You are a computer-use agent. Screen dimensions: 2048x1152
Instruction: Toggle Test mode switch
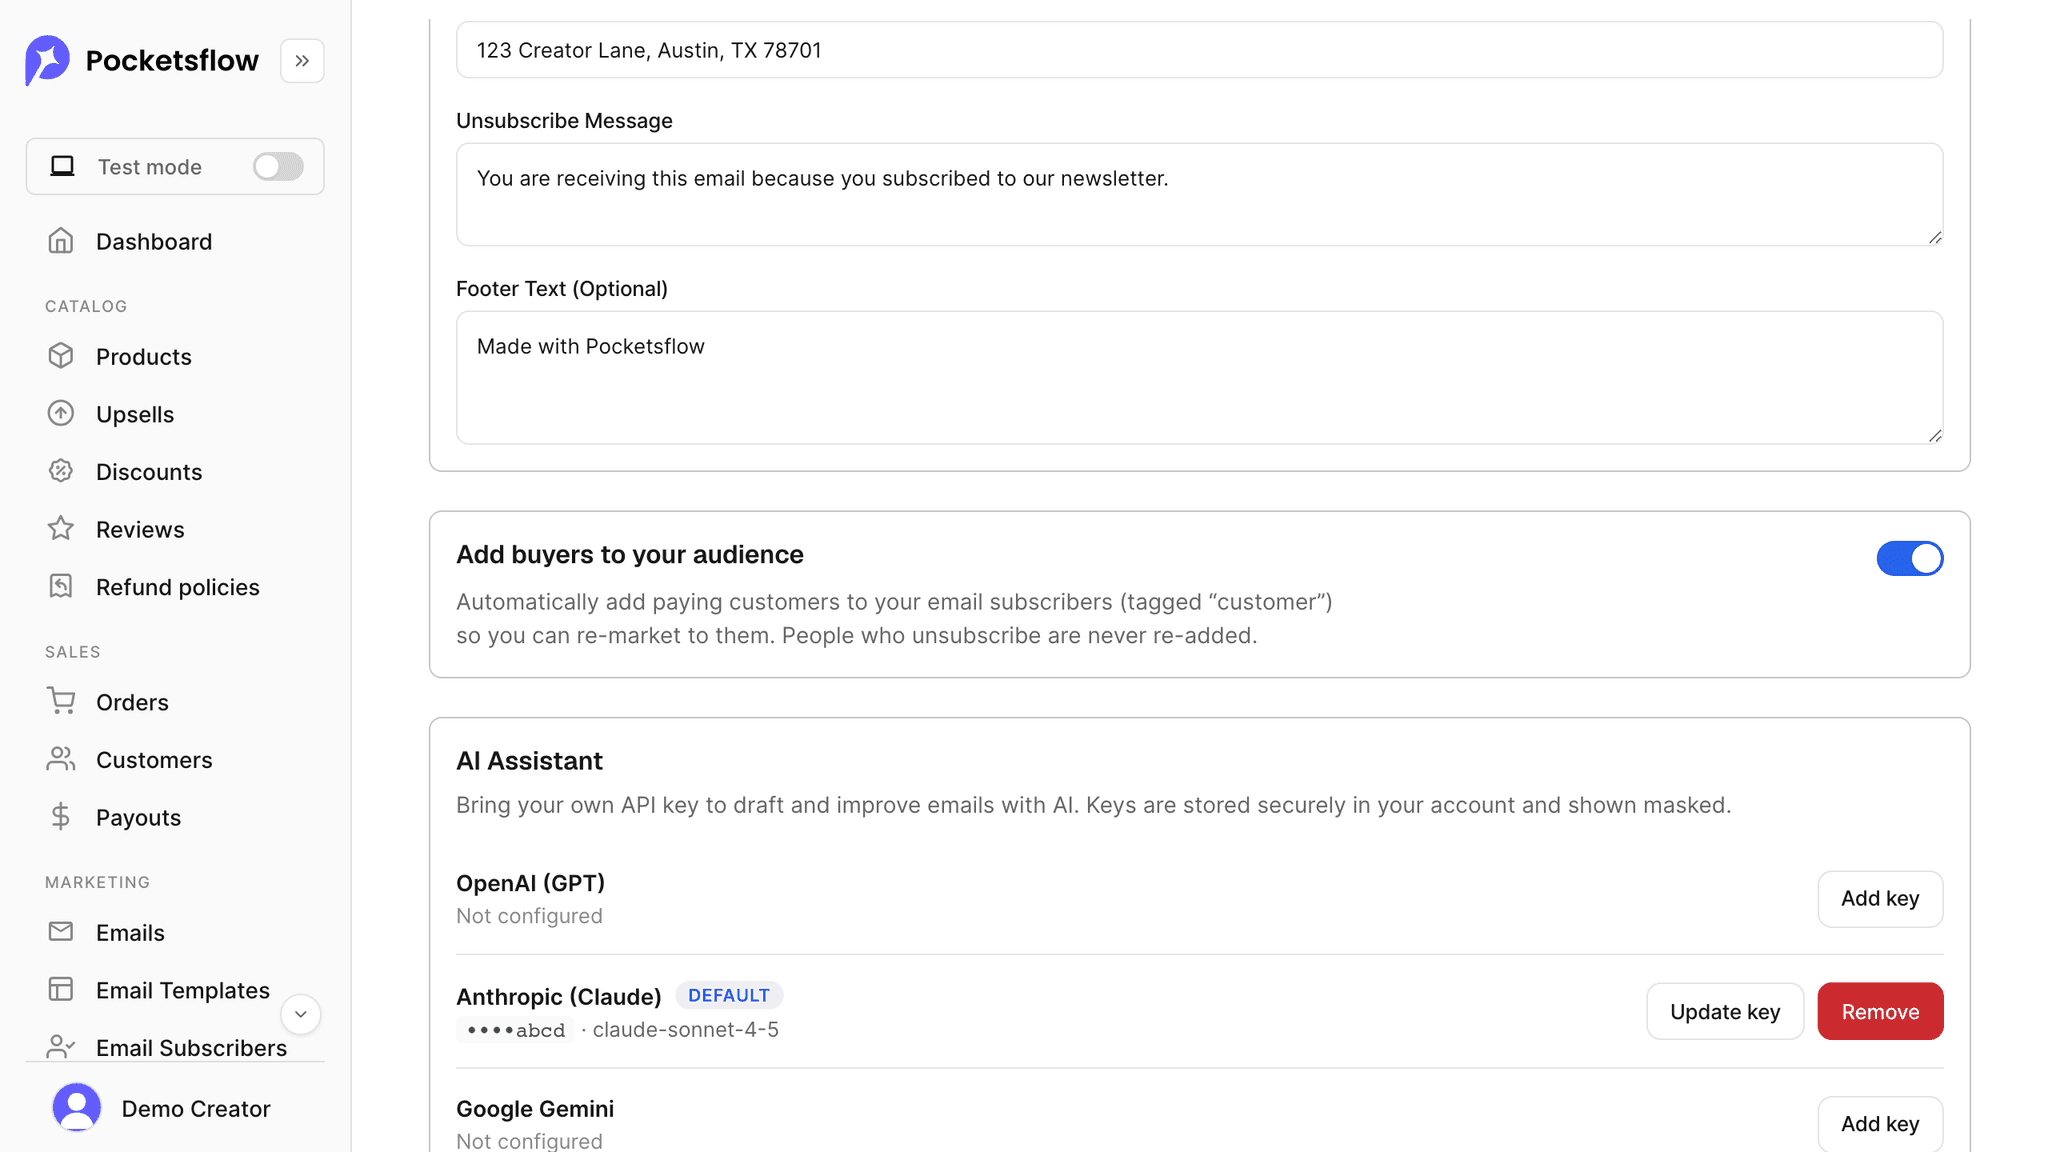tap(278, 166)
